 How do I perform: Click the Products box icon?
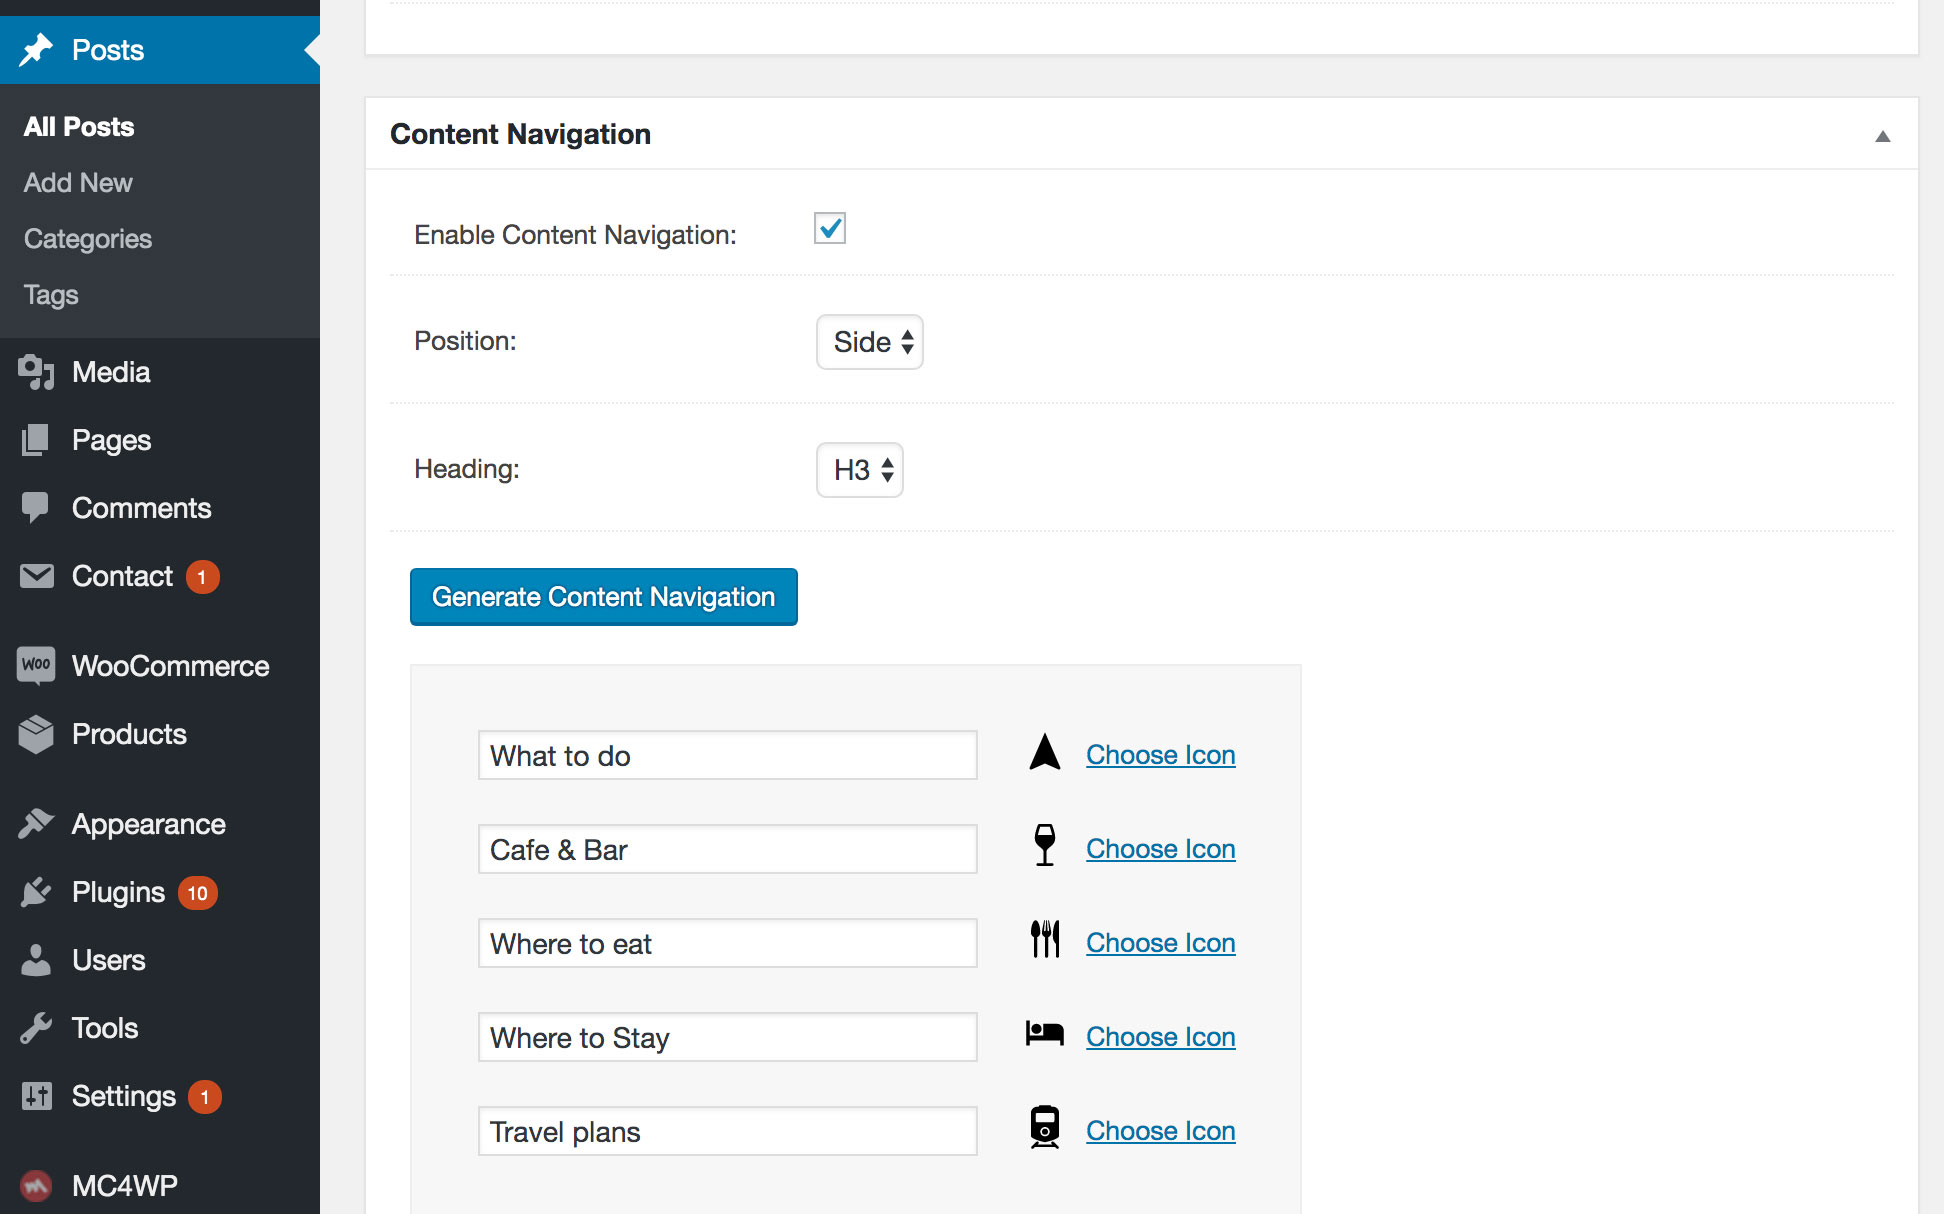(x=37, y=733)
